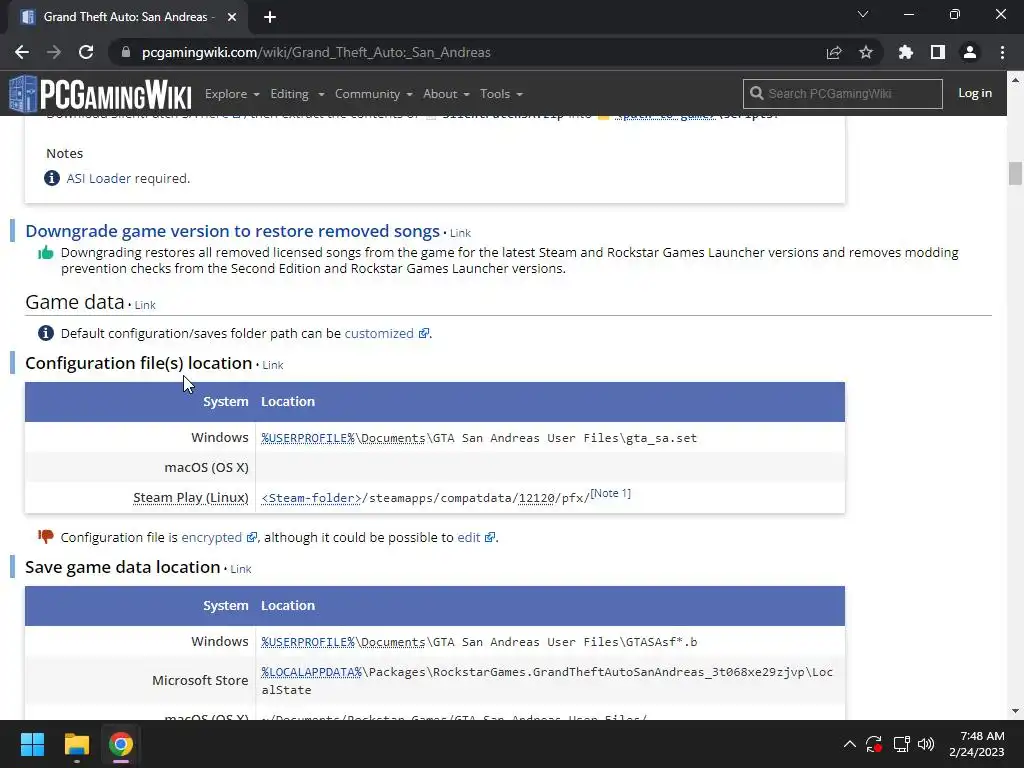Click the Link anchor beside Game data
Image resolution: width=1024 pixels, height=768 pixels.
145,305
